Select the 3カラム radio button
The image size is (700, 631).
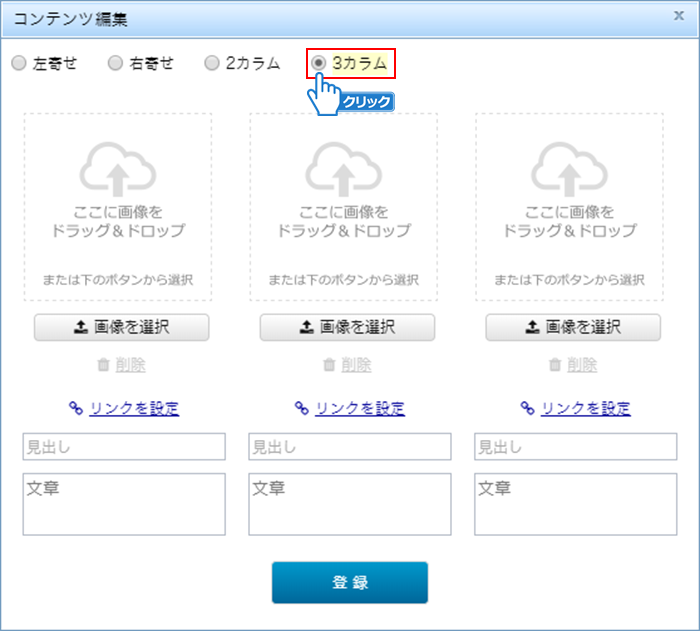[319, 64]
